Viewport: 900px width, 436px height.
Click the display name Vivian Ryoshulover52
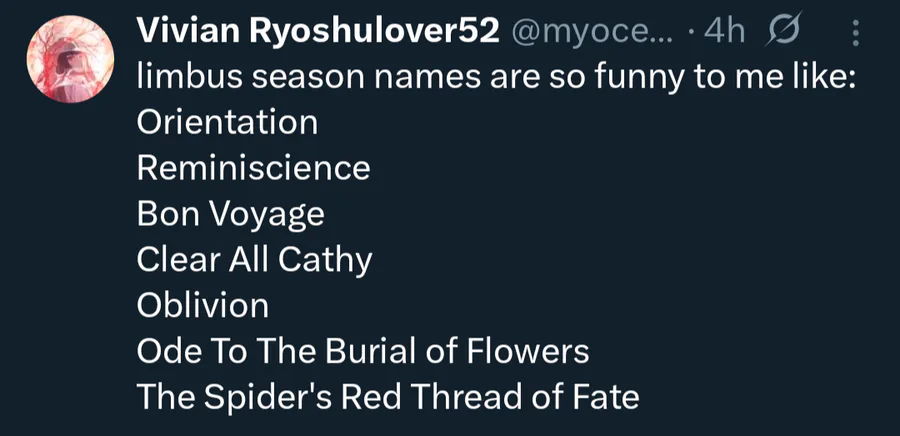click(x=317, y=33)
